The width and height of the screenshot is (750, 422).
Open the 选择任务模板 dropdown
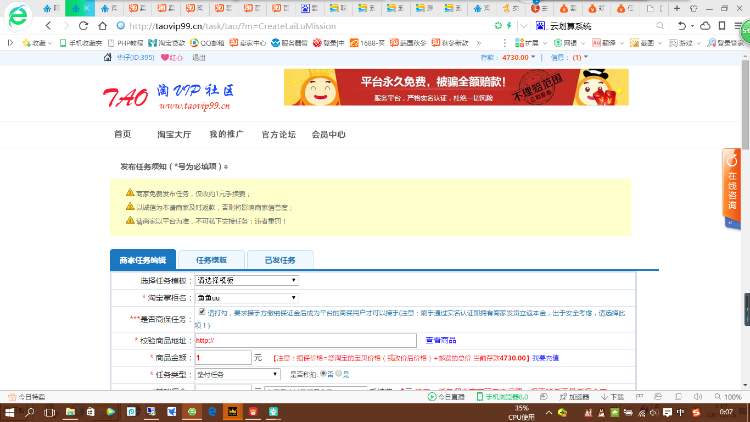tap(247, 280)
